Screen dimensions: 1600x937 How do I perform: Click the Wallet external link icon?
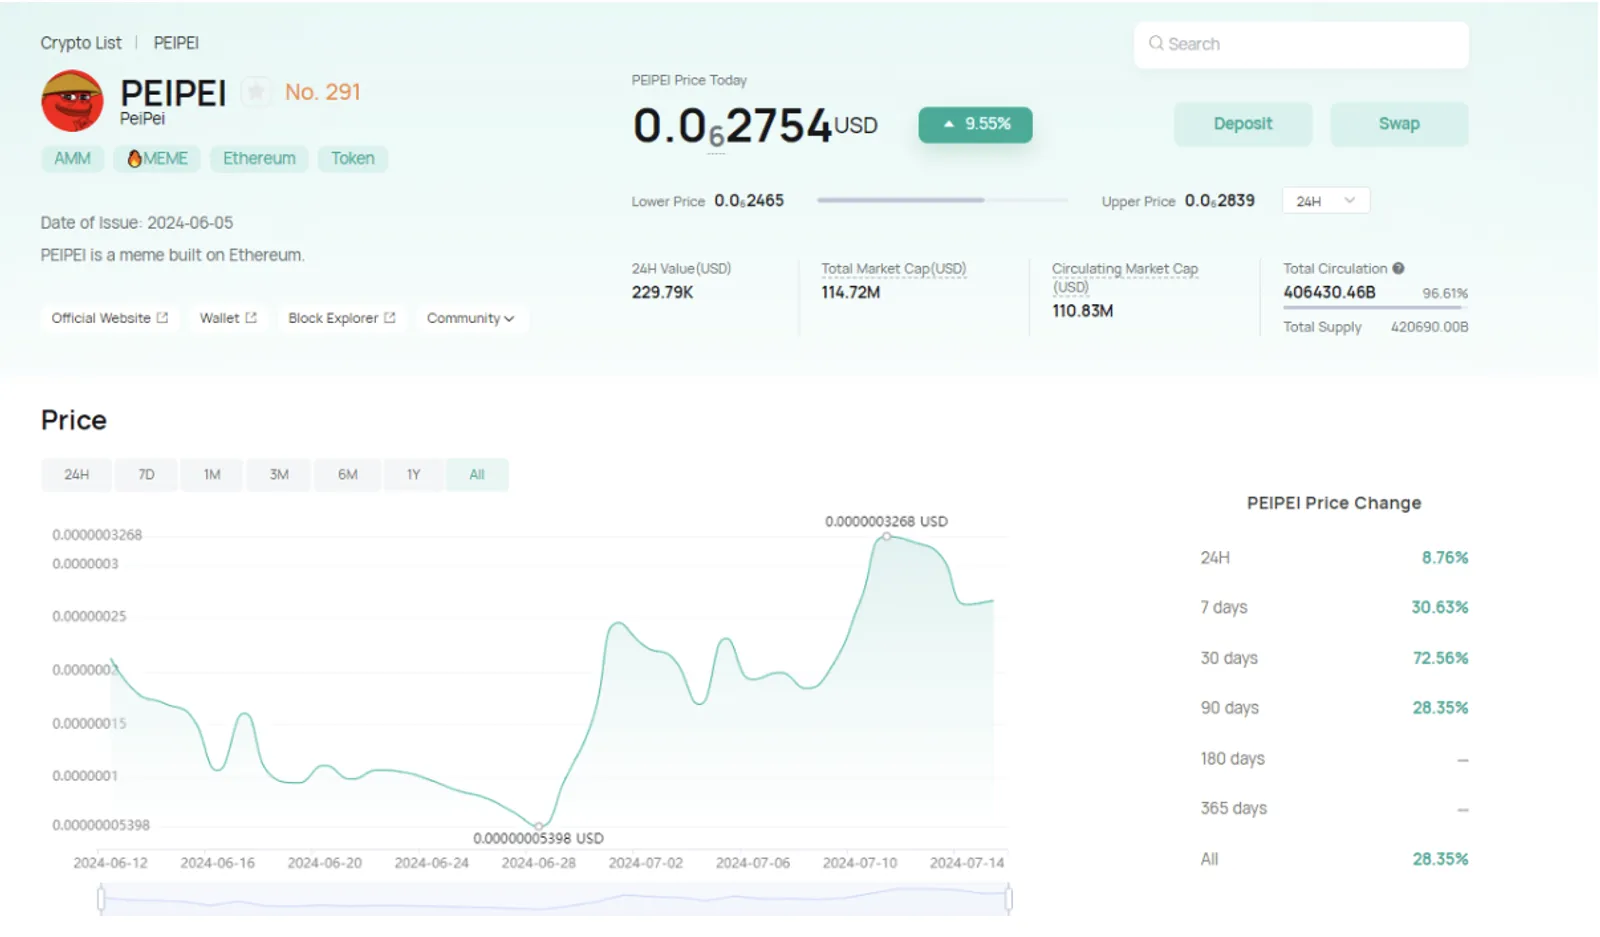[x=251, y=318]
